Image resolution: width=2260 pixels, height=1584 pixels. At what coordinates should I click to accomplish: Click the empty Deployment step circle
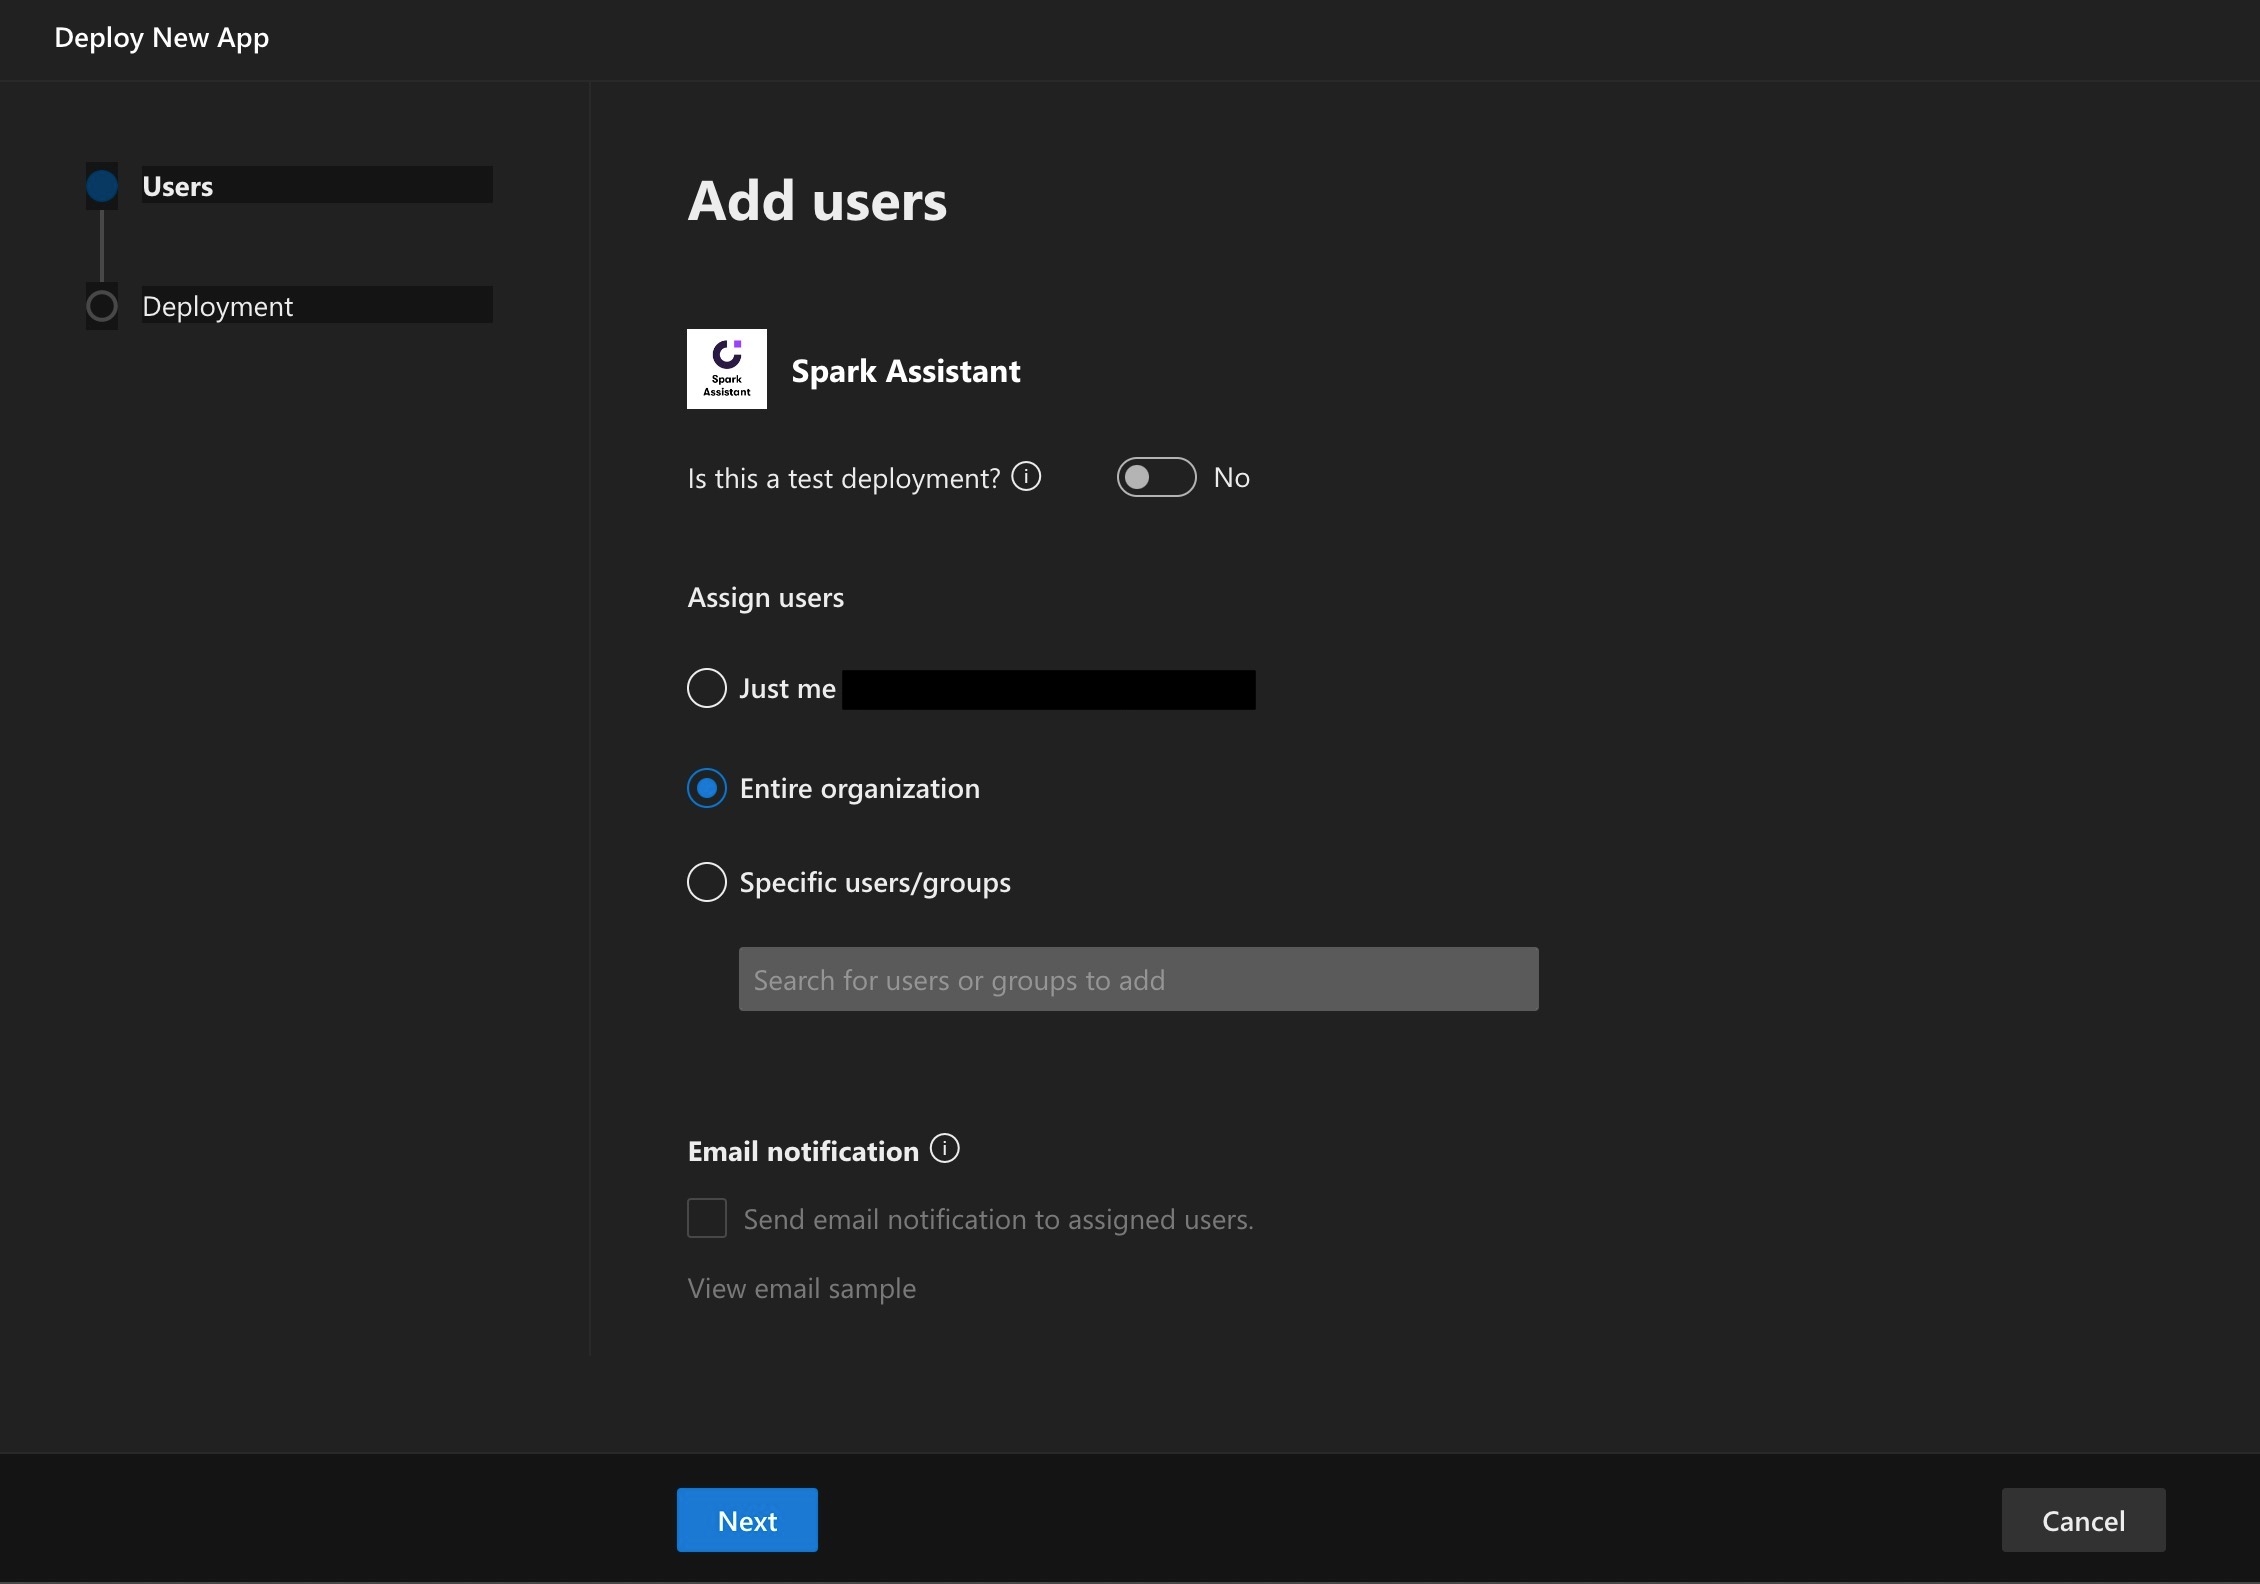pos(102,306)
